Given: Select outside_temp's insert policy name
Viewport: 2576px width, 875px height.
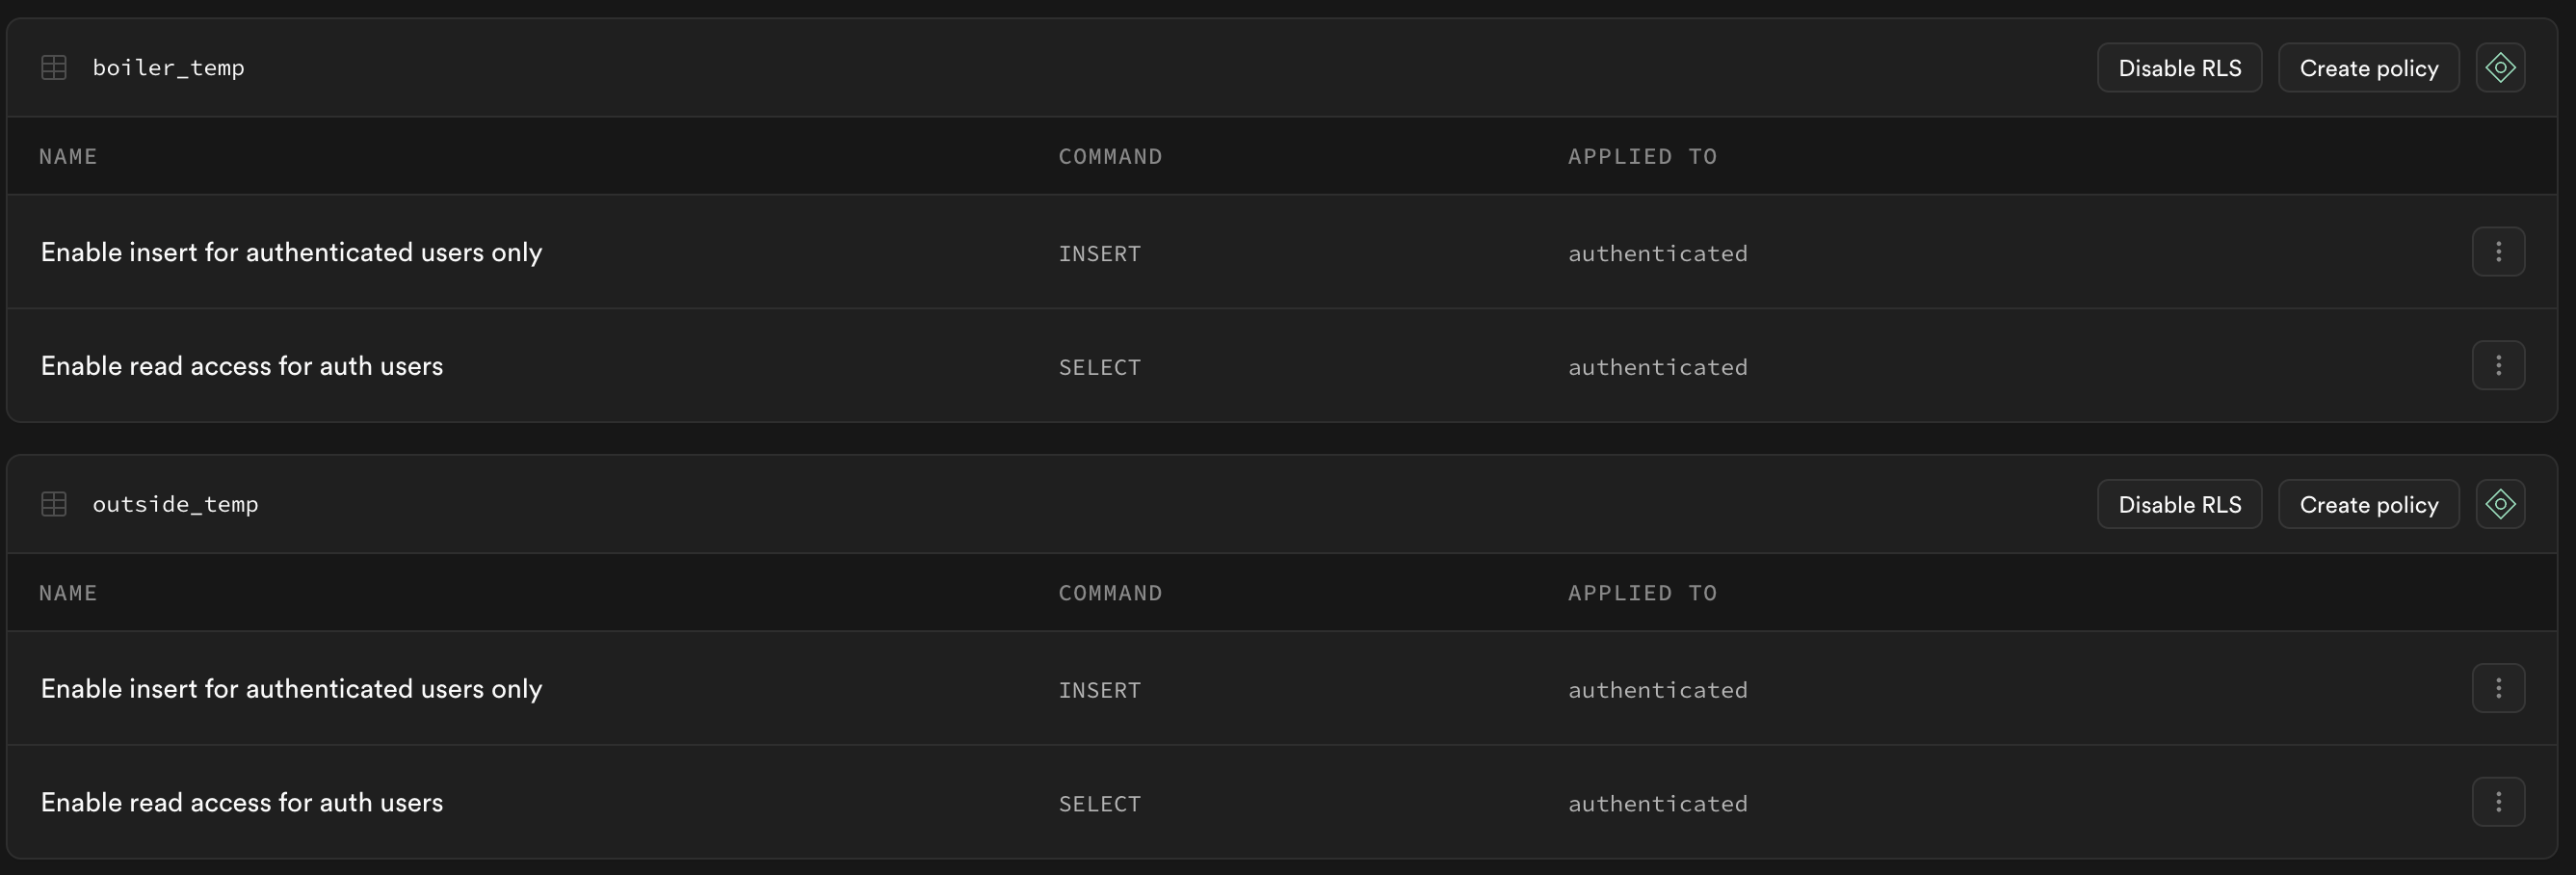Looking at the screenshot, I should pos(291,689).
